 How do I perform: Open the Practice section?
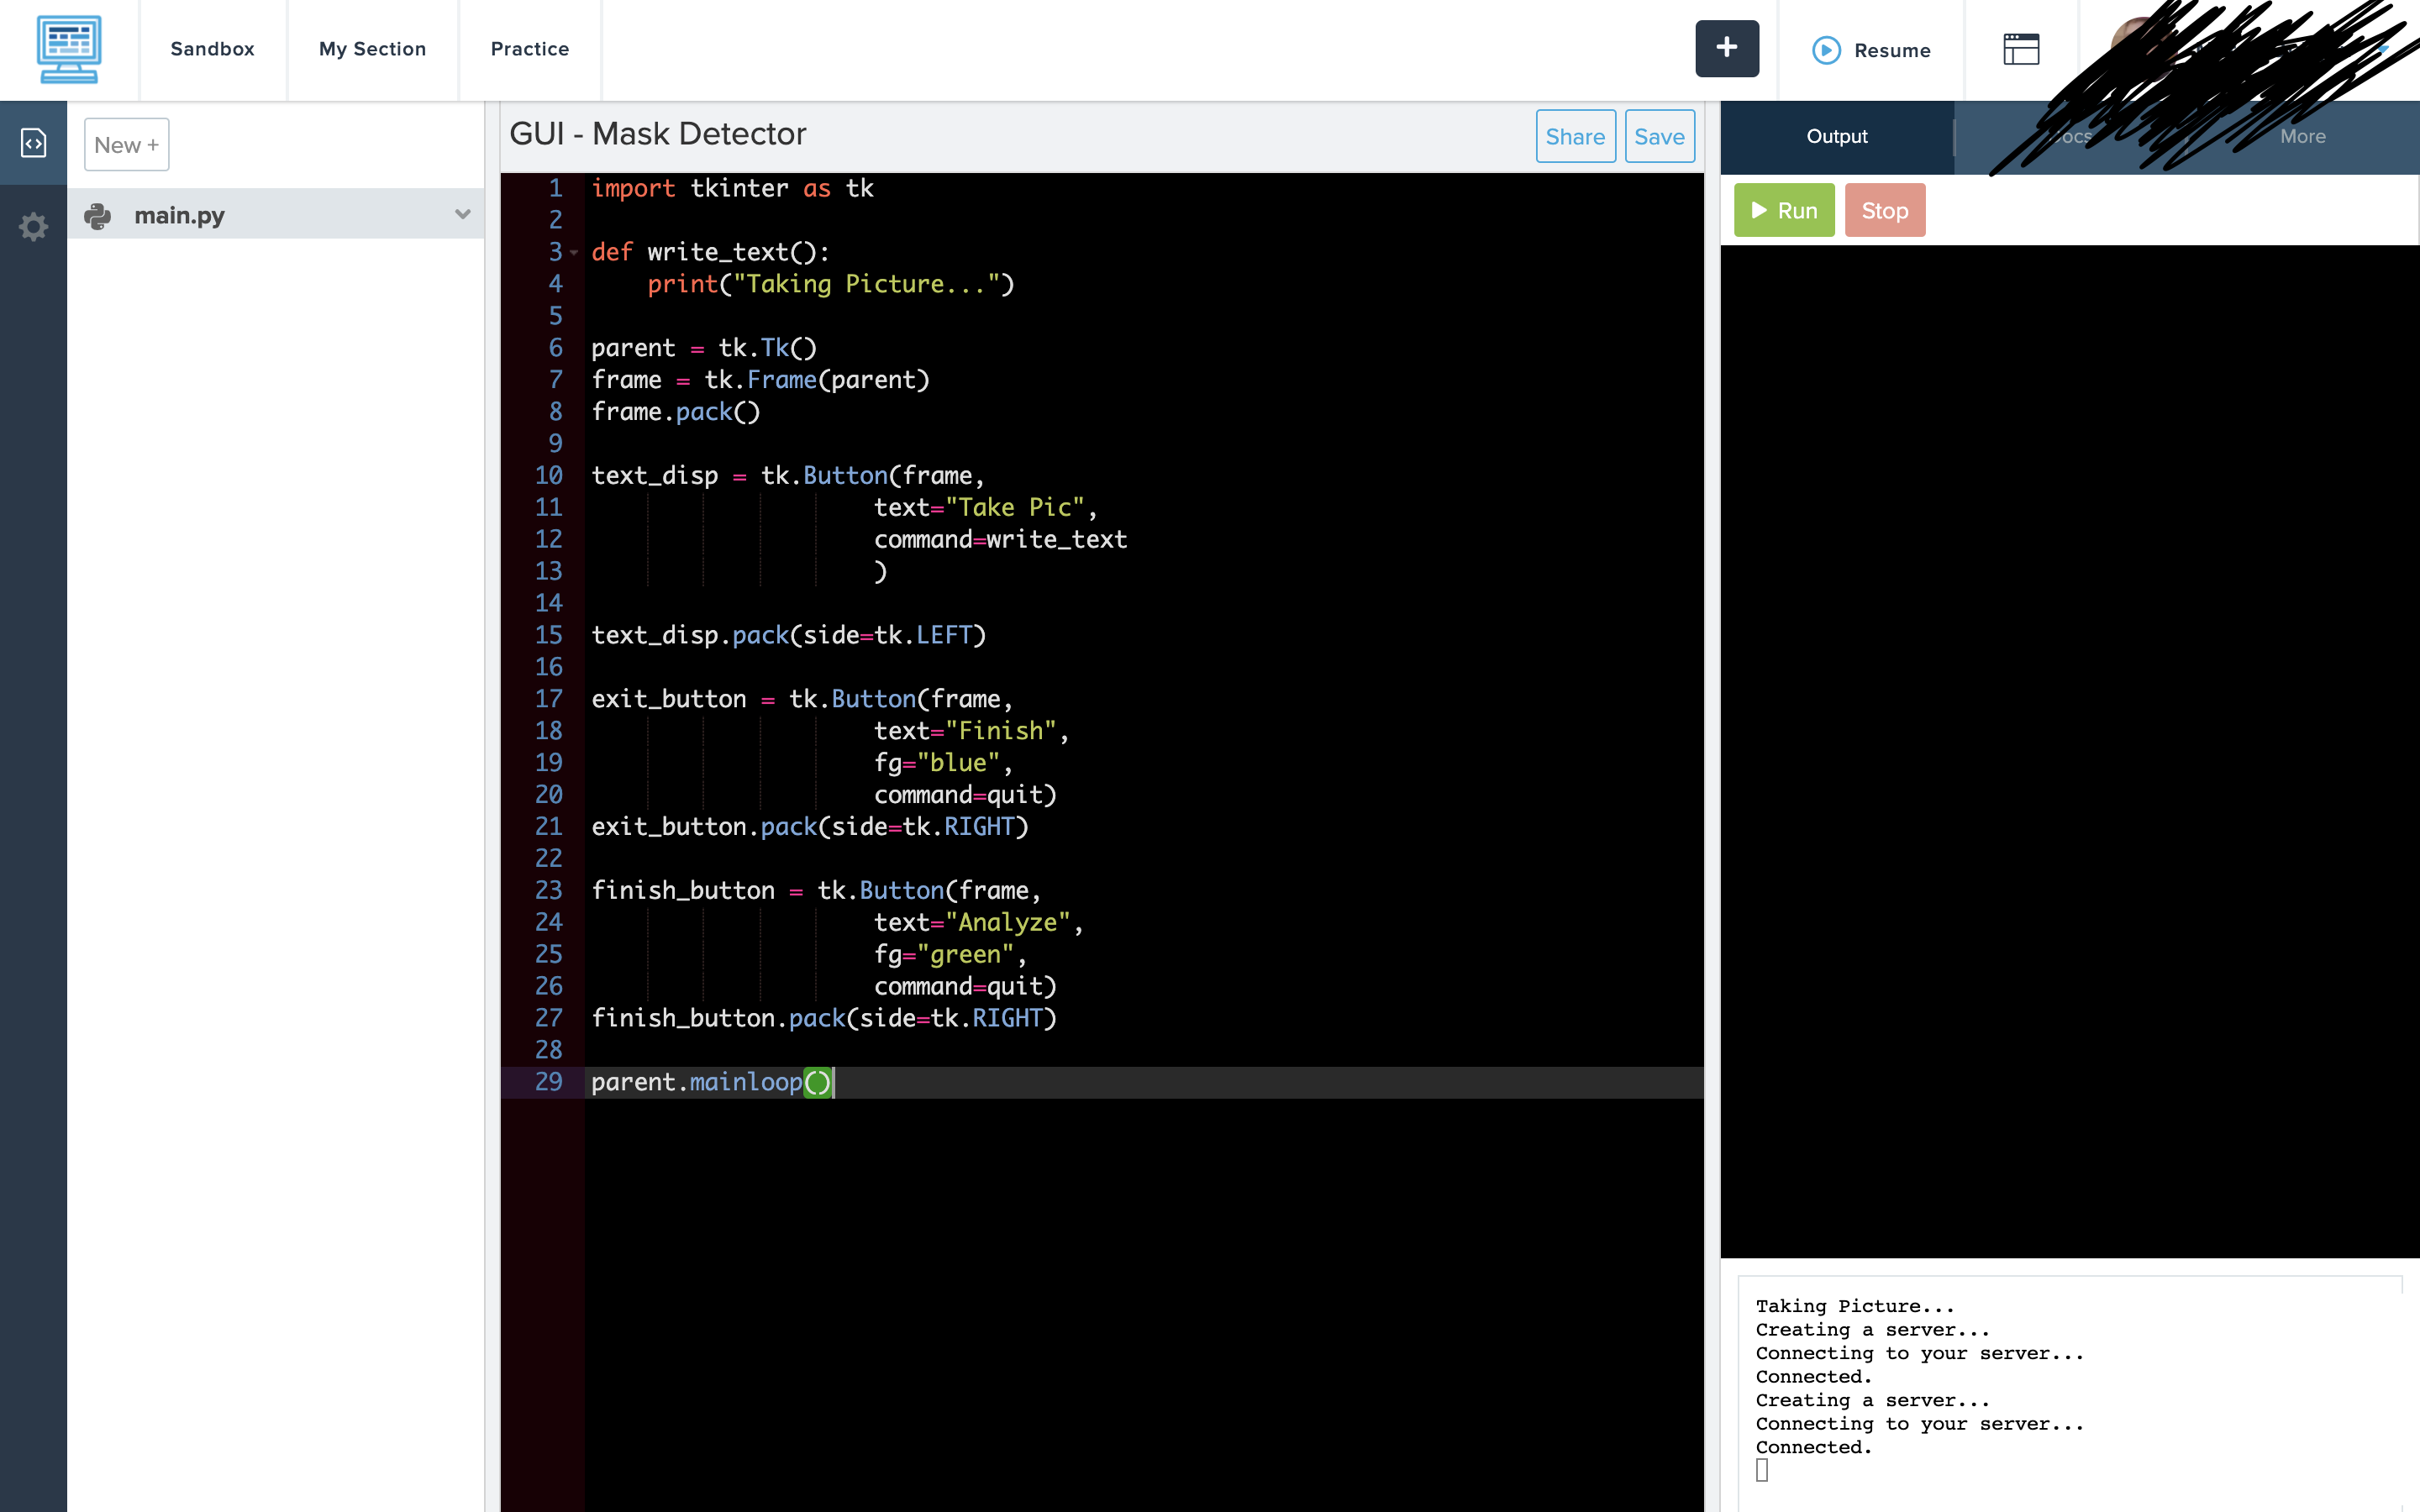tap(529, 49)
